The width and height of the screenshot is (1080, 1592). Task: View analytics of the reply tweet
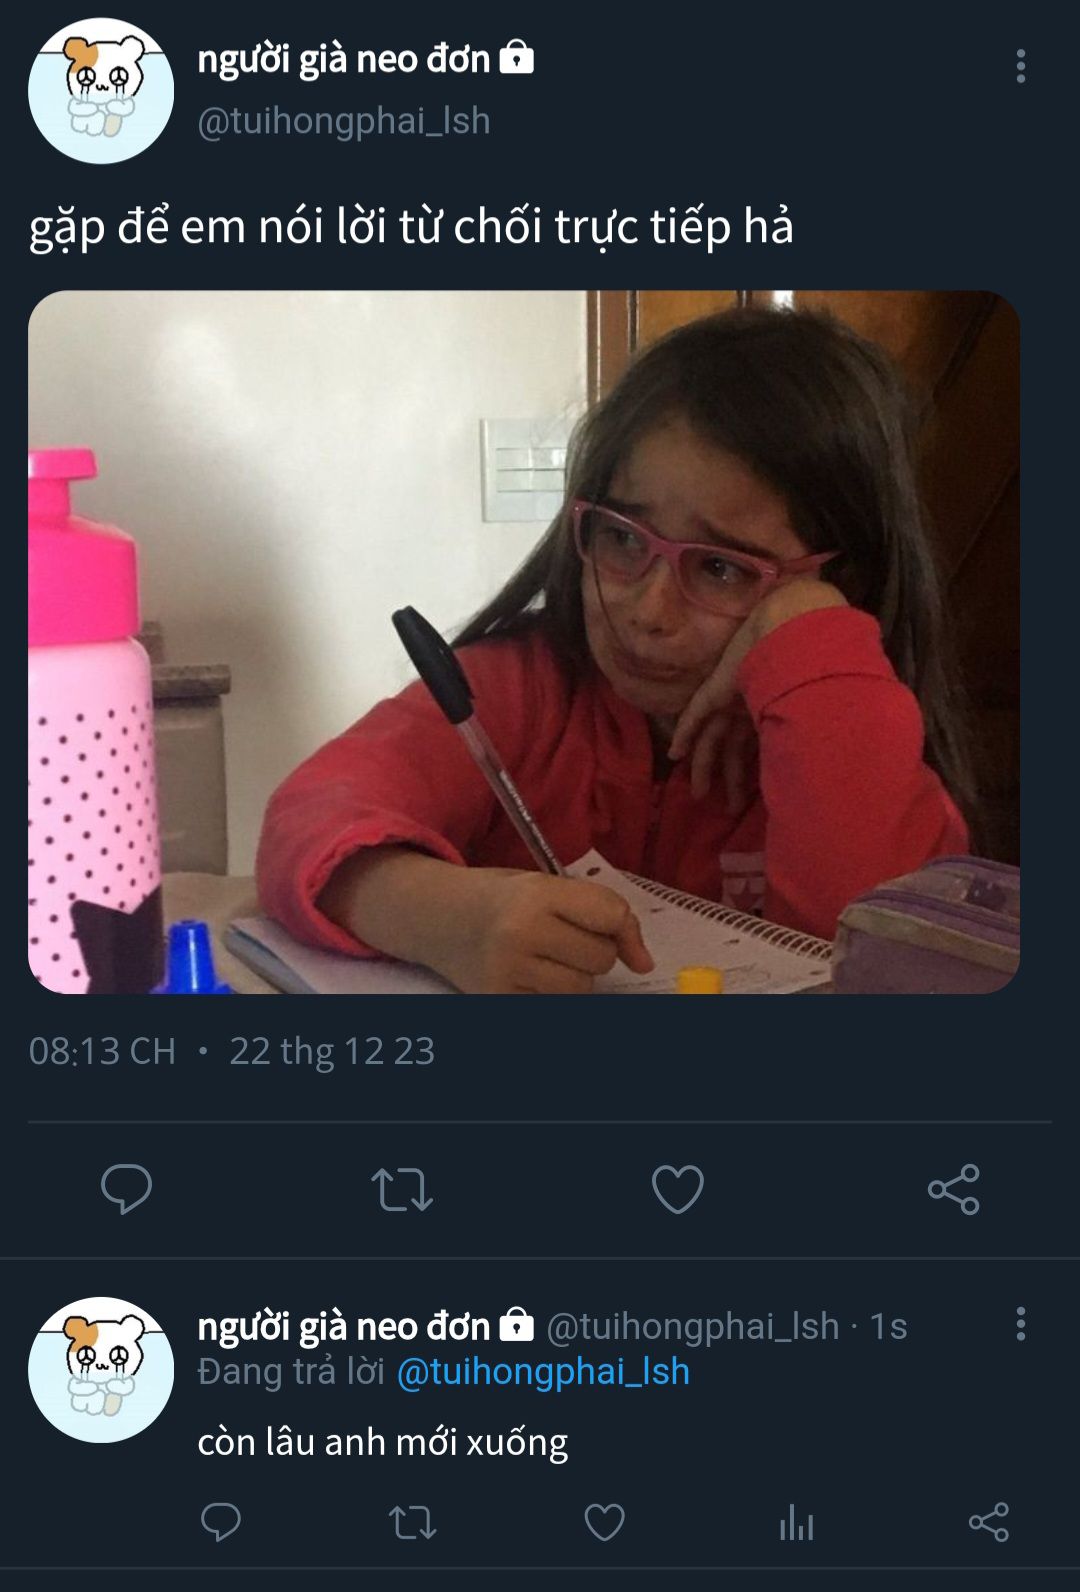tap(796, 1522)
